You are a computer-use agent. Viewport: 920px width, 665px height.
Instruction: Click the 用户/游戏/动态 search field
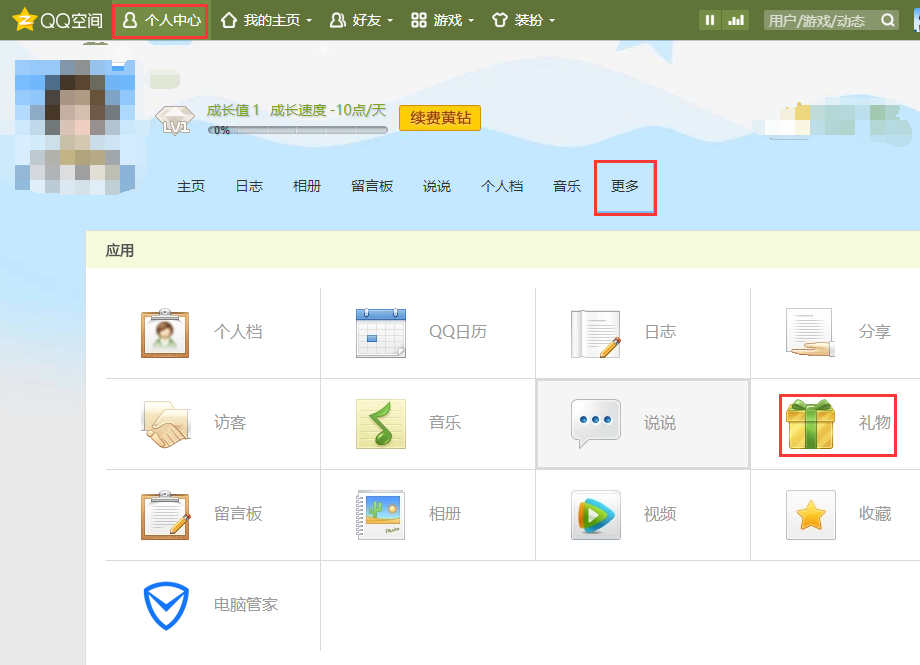pyautogui.click(x=820, y=19)
